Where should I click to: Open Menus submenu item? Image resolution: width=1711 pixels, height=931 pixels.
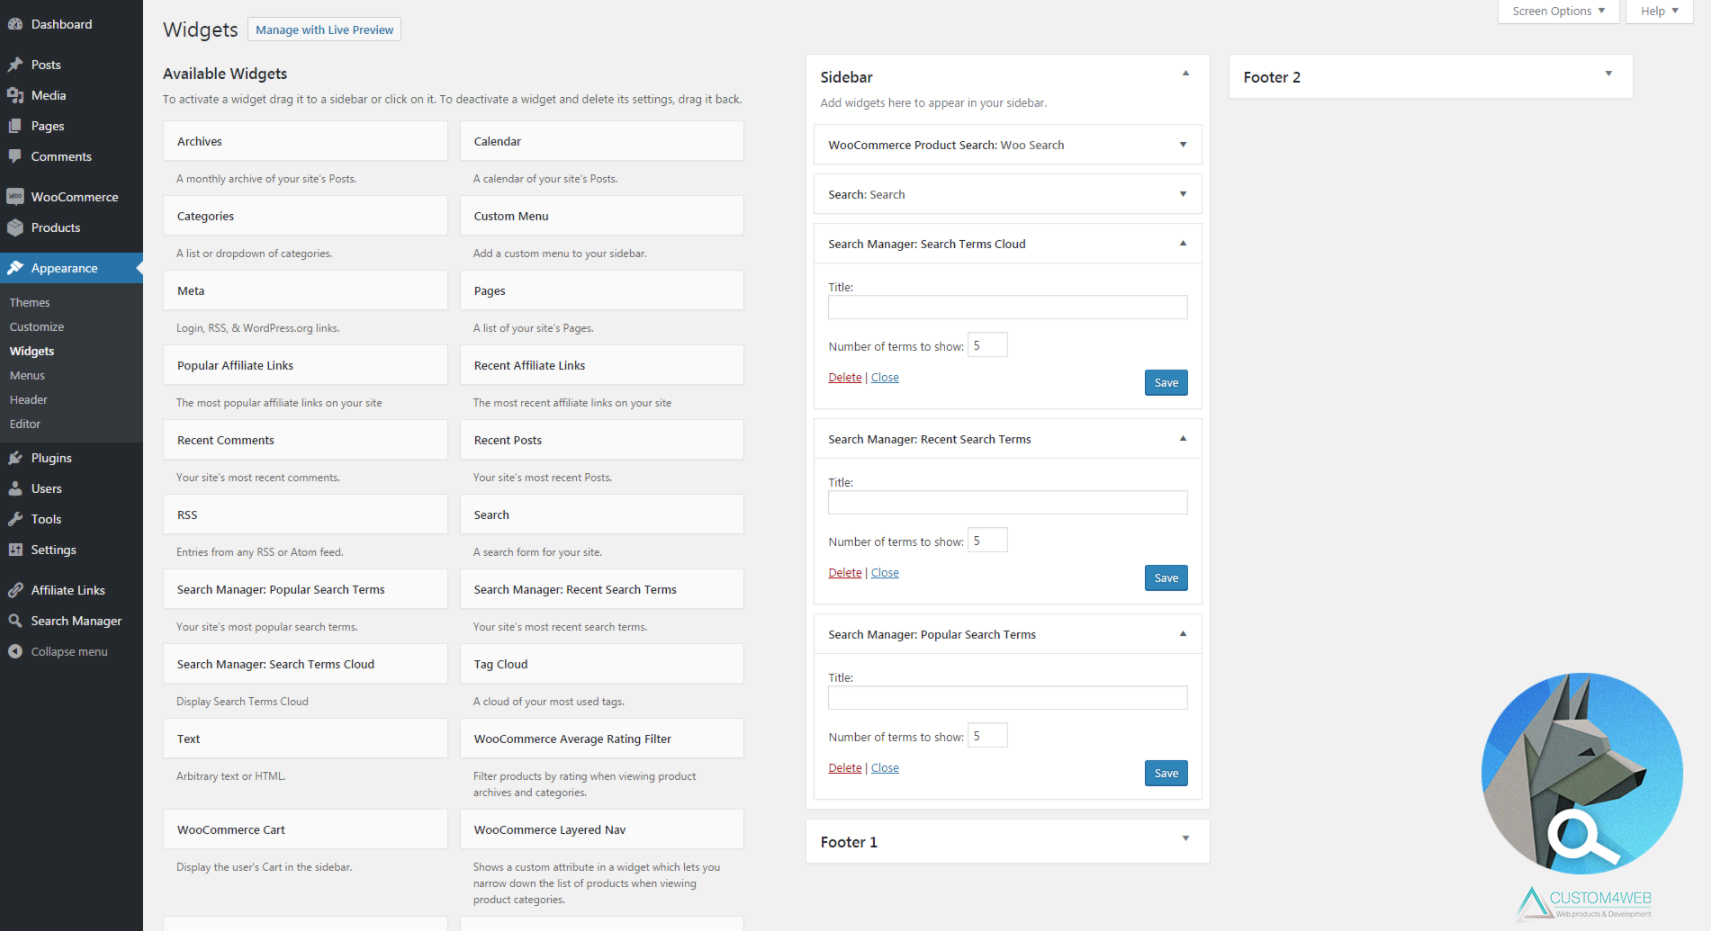tap(27, 375)
